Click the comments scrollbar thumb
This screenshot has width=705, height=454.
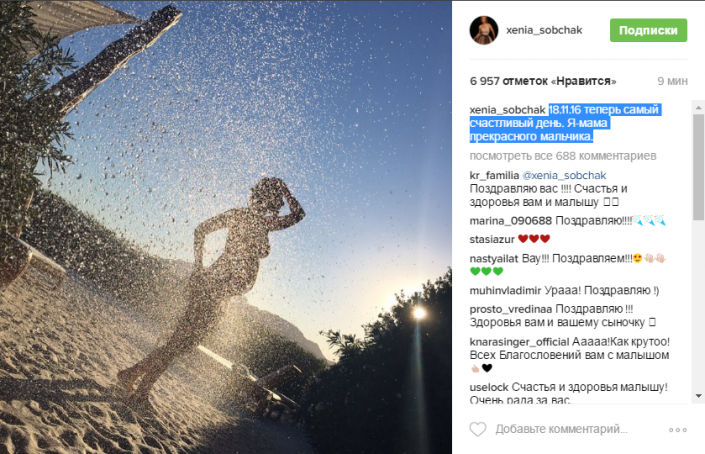(x=698, y=166)
